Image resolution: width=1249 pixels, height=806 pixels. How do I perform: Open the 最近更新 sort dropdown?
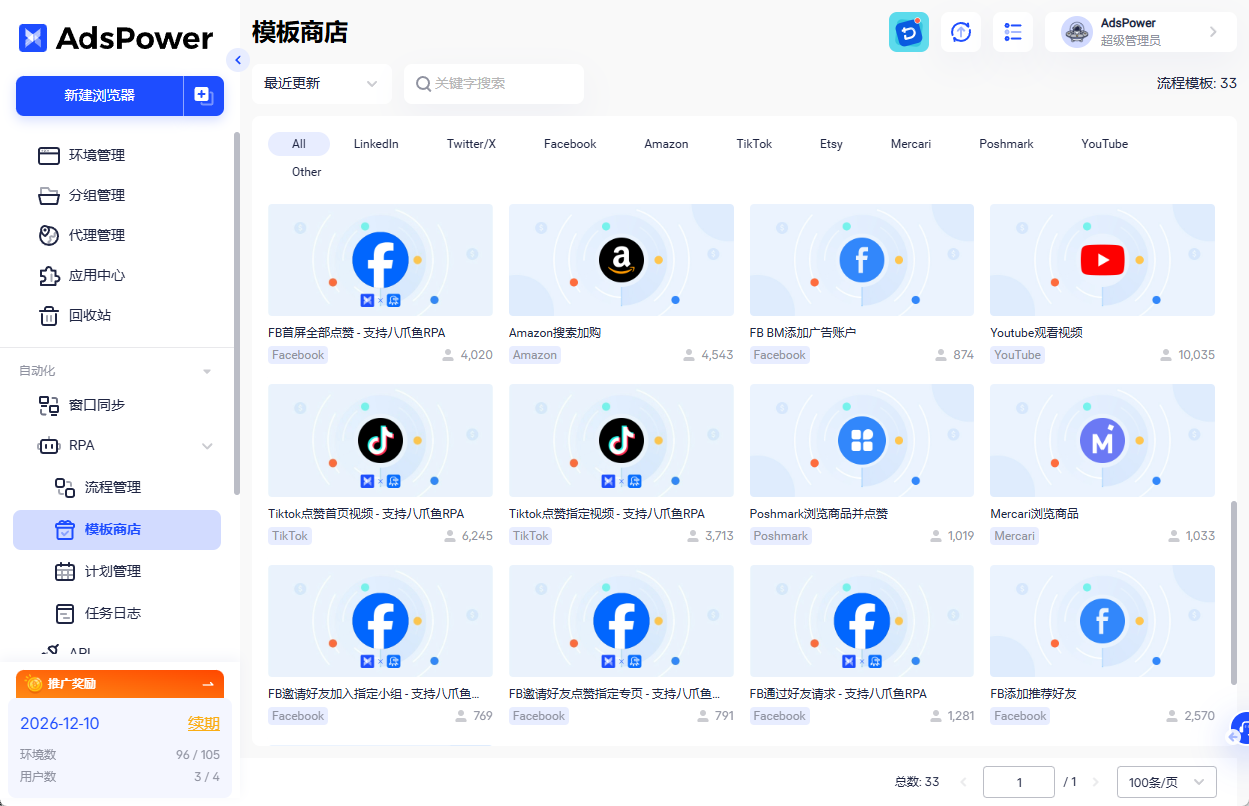[x=321, y=84]
